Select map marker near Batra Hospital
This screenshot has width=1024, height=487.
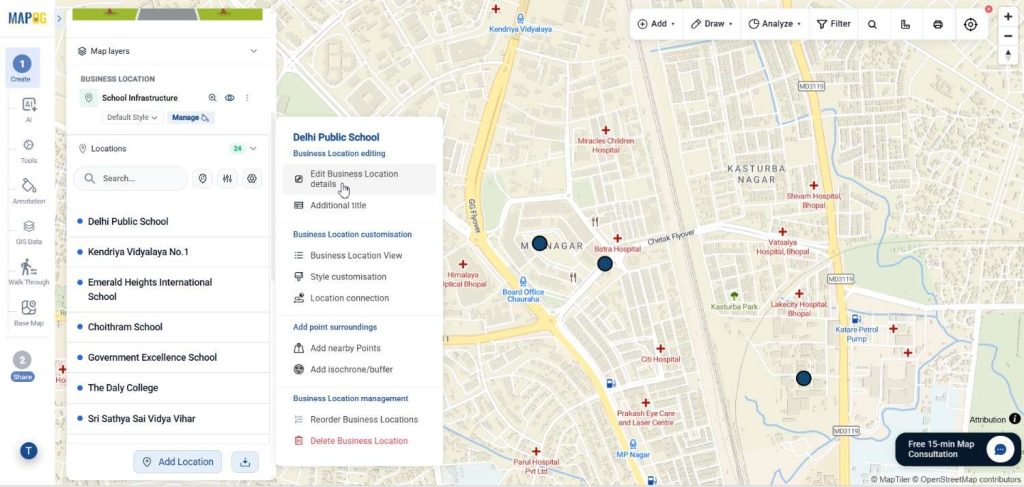click(x=605, y=264)
